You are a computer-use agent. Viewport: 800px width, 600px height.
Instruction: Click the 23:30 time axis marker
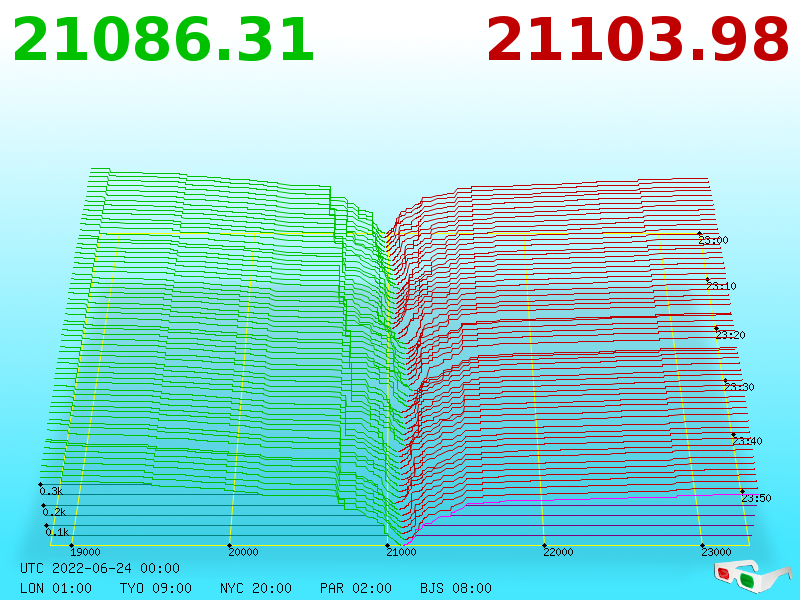pos(739,387)
